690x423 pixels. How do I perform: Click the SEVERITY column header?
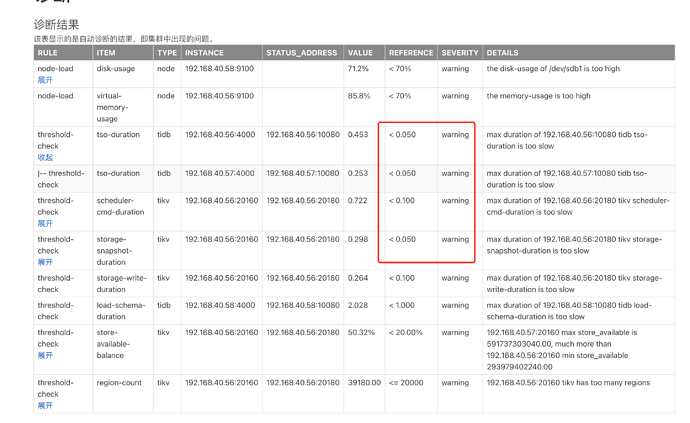(x=460, y=53)
